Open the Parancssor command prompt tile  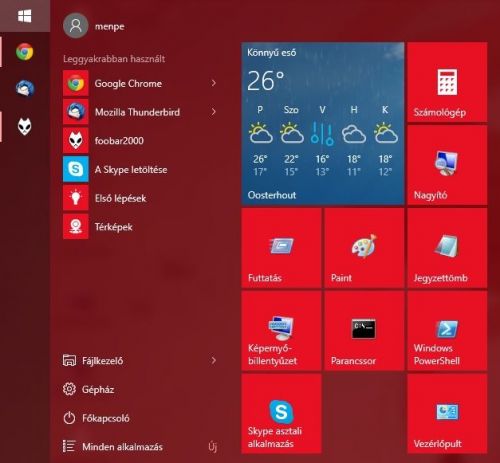click(x=364, y=331)
